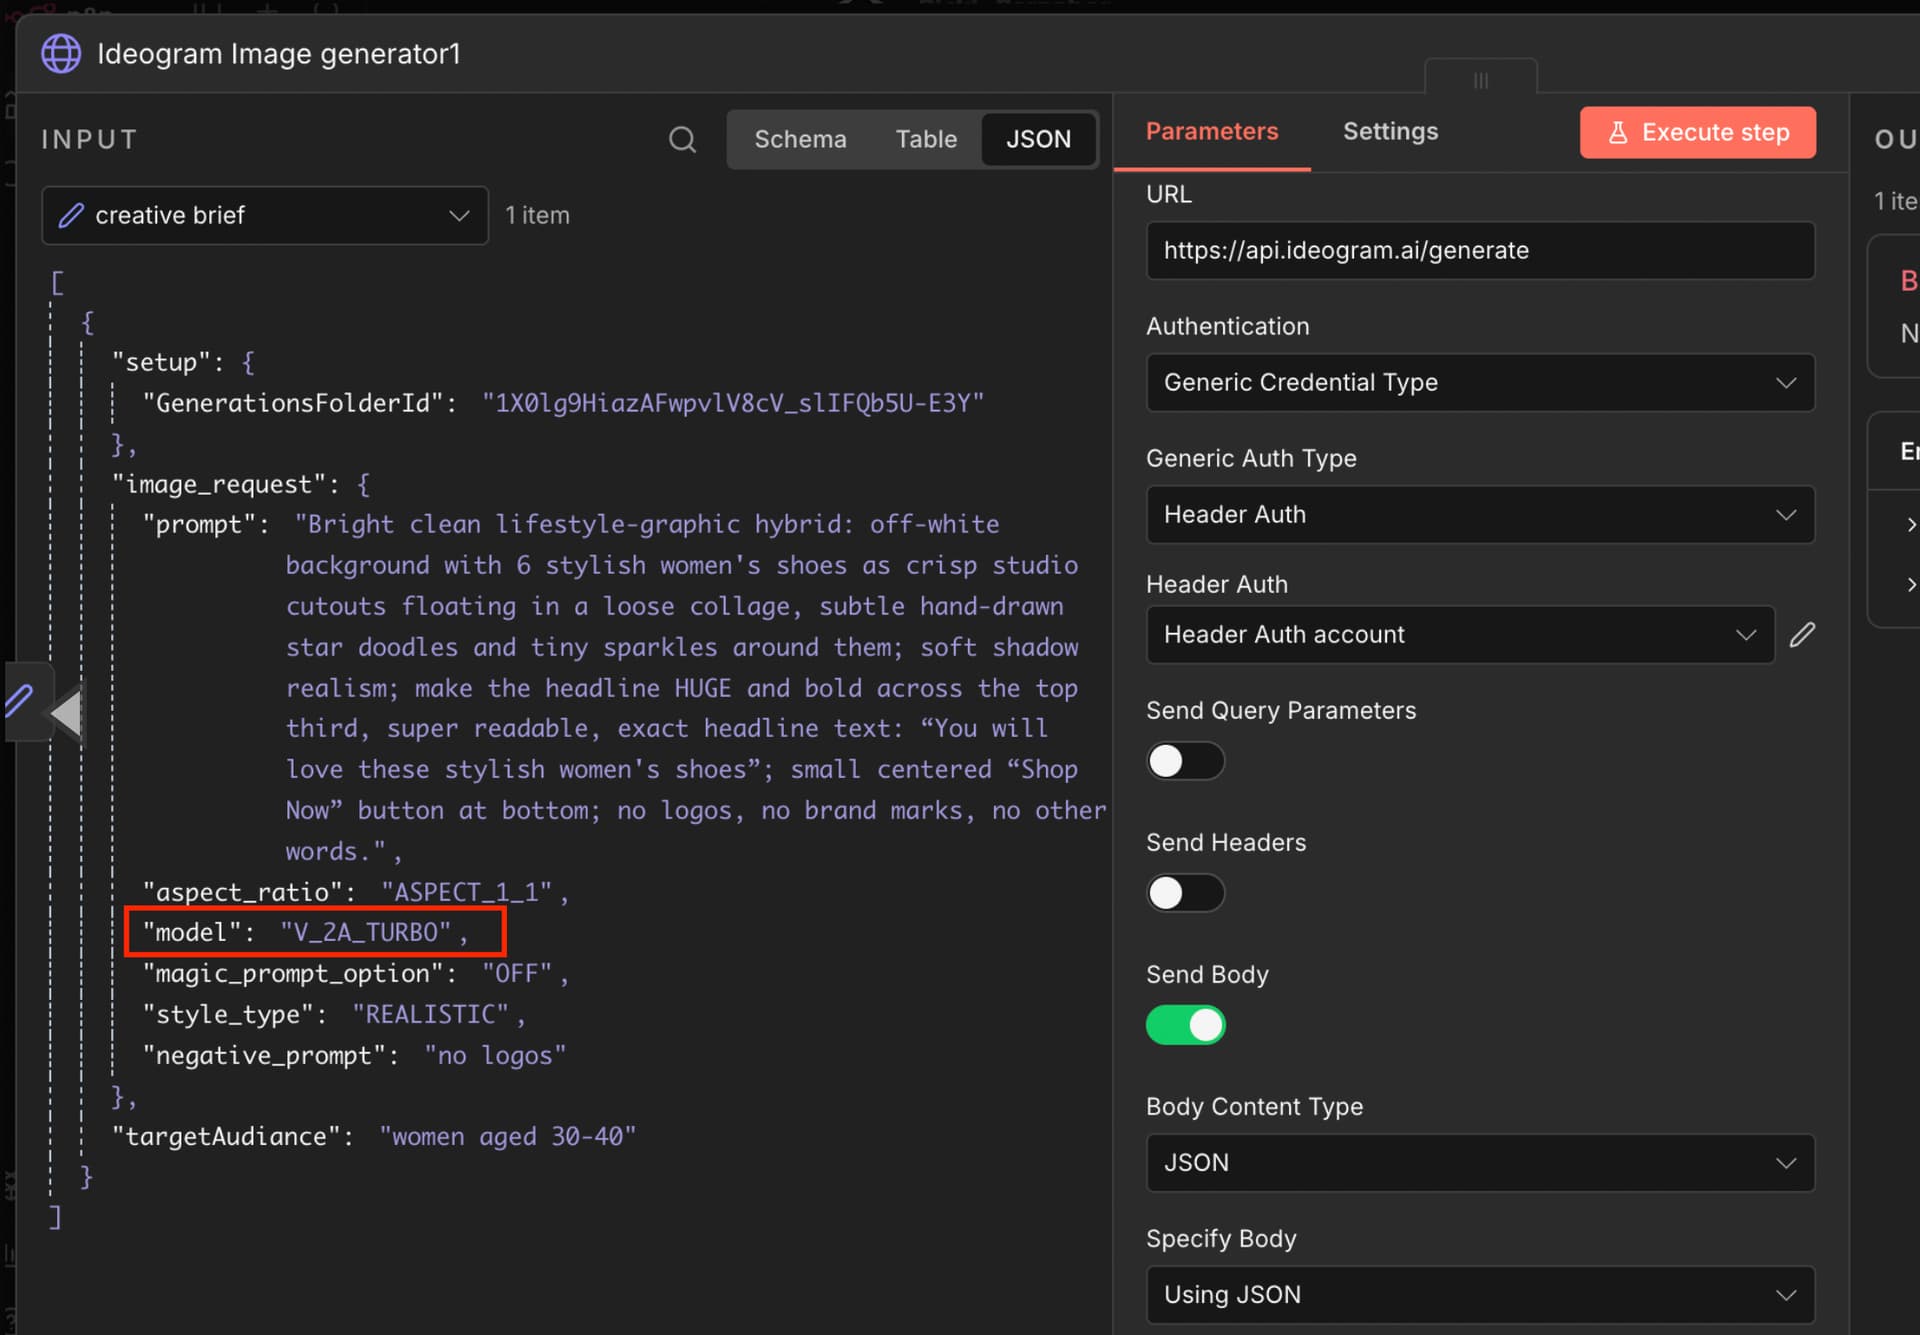The image size is (1920, 1335).
Task: Expand the Body Content Type dropdown
Action: (x=1479, y=1162)
